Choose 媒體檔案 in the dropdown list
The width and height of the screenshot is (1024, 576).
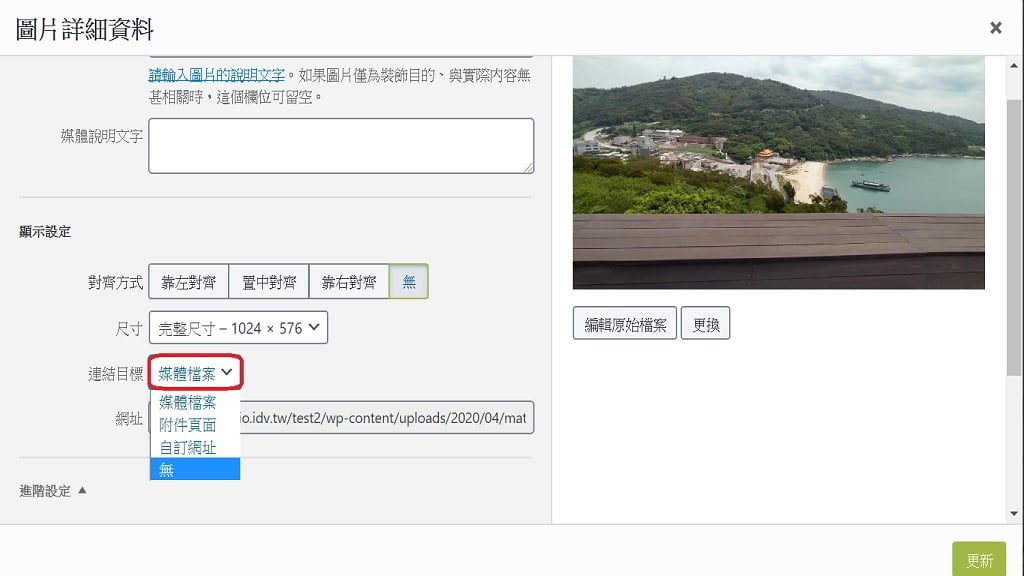[188, 403]
